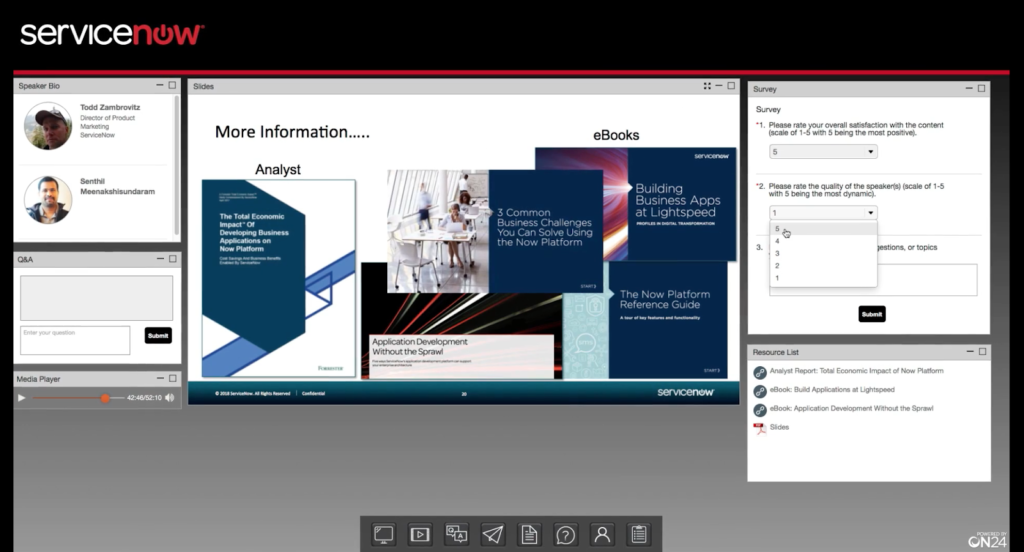Play the webcast in Media Player
This screenshot has width=1024, height=552.
pyautogui.click(x=22, y=397)
